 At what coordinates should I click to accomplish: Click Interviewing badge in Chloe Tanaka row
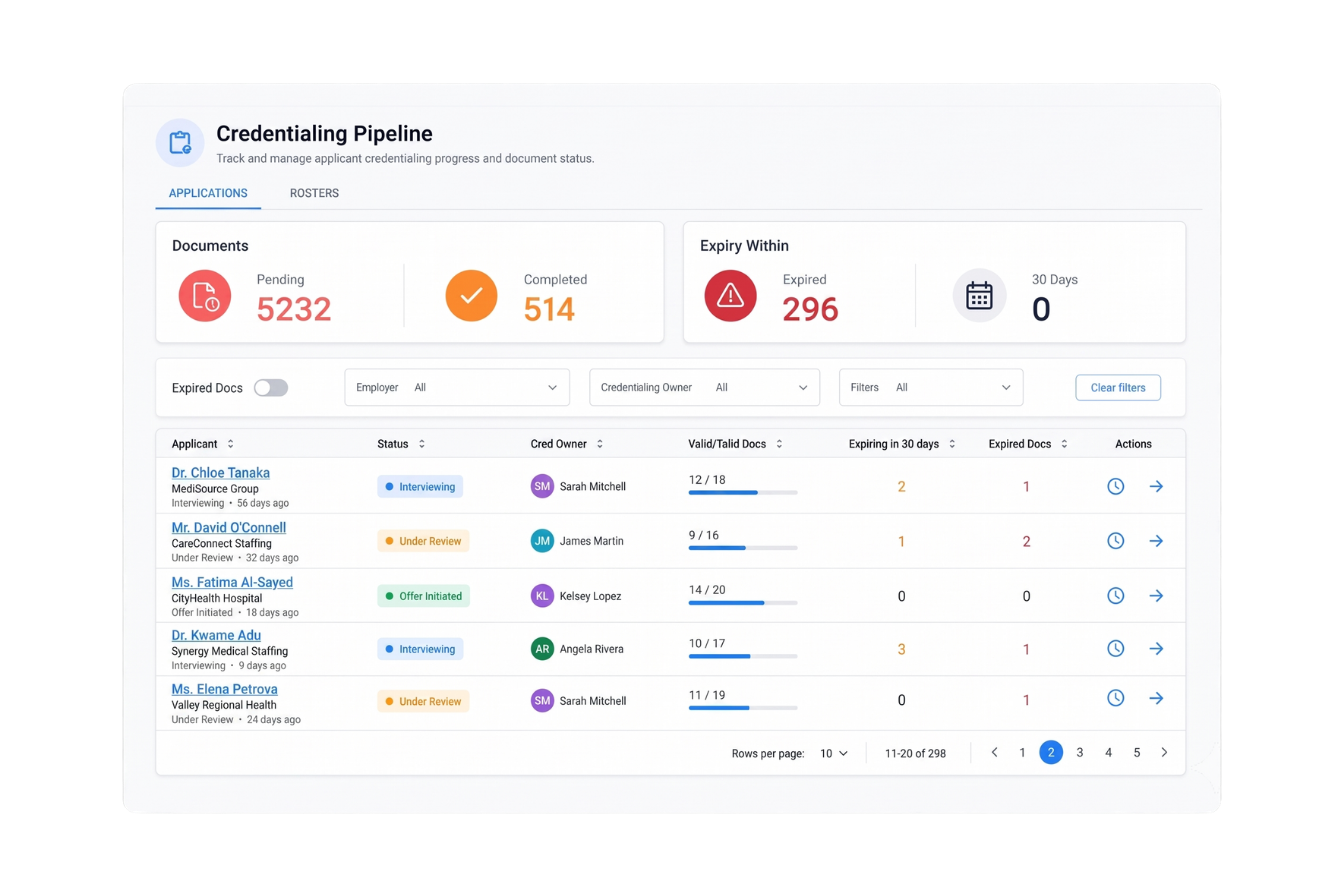point(420,487)
